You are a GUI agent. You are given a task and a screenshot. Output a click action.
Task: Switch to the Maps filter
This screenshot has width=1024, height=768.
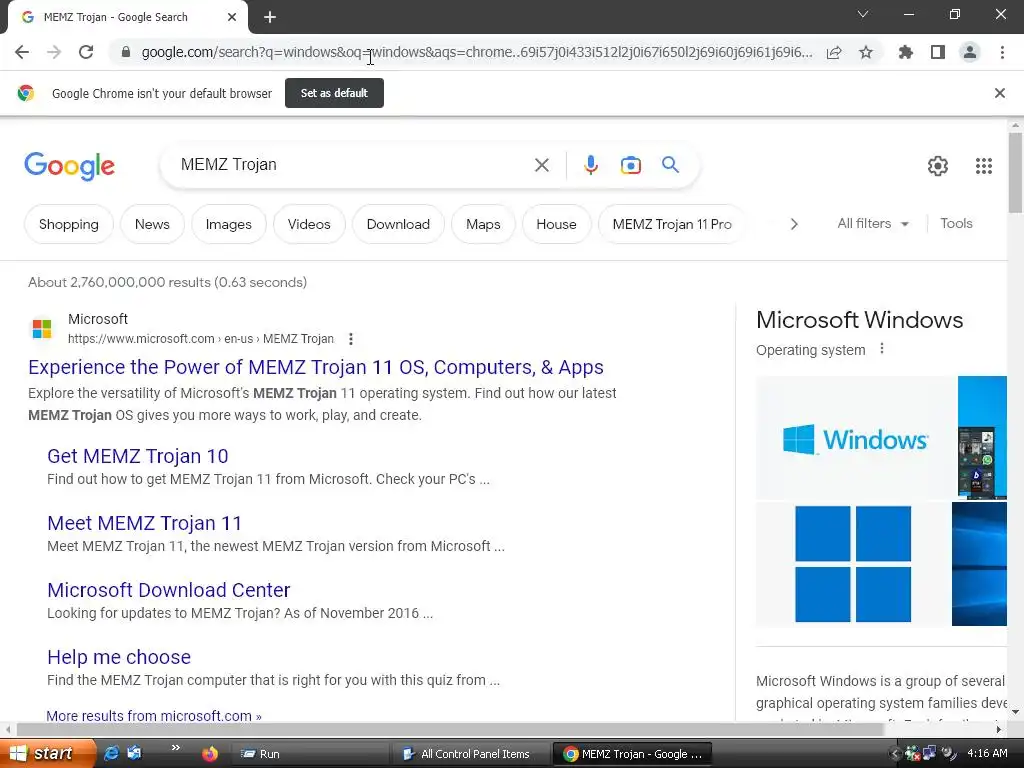(x=483, y=224)
